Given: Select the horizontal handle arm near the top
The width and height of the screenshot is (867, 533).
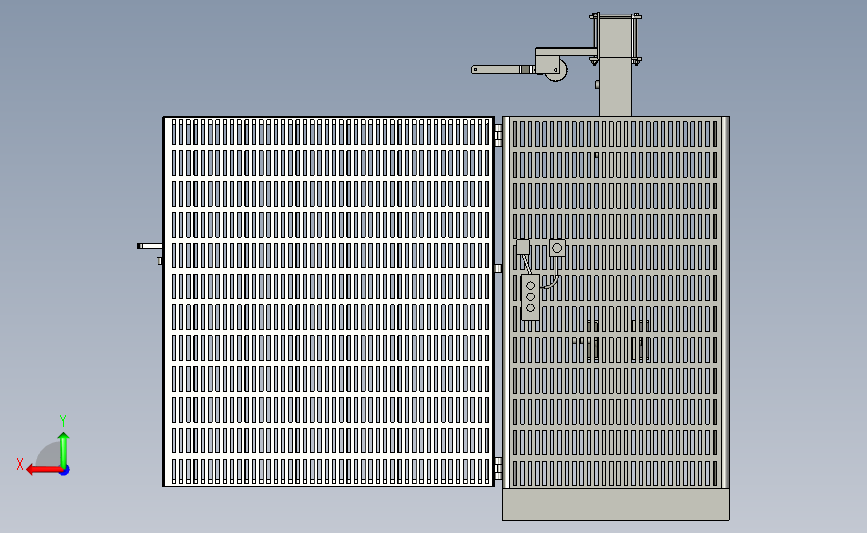Looking at the screenshot, I should coord(503,70).
